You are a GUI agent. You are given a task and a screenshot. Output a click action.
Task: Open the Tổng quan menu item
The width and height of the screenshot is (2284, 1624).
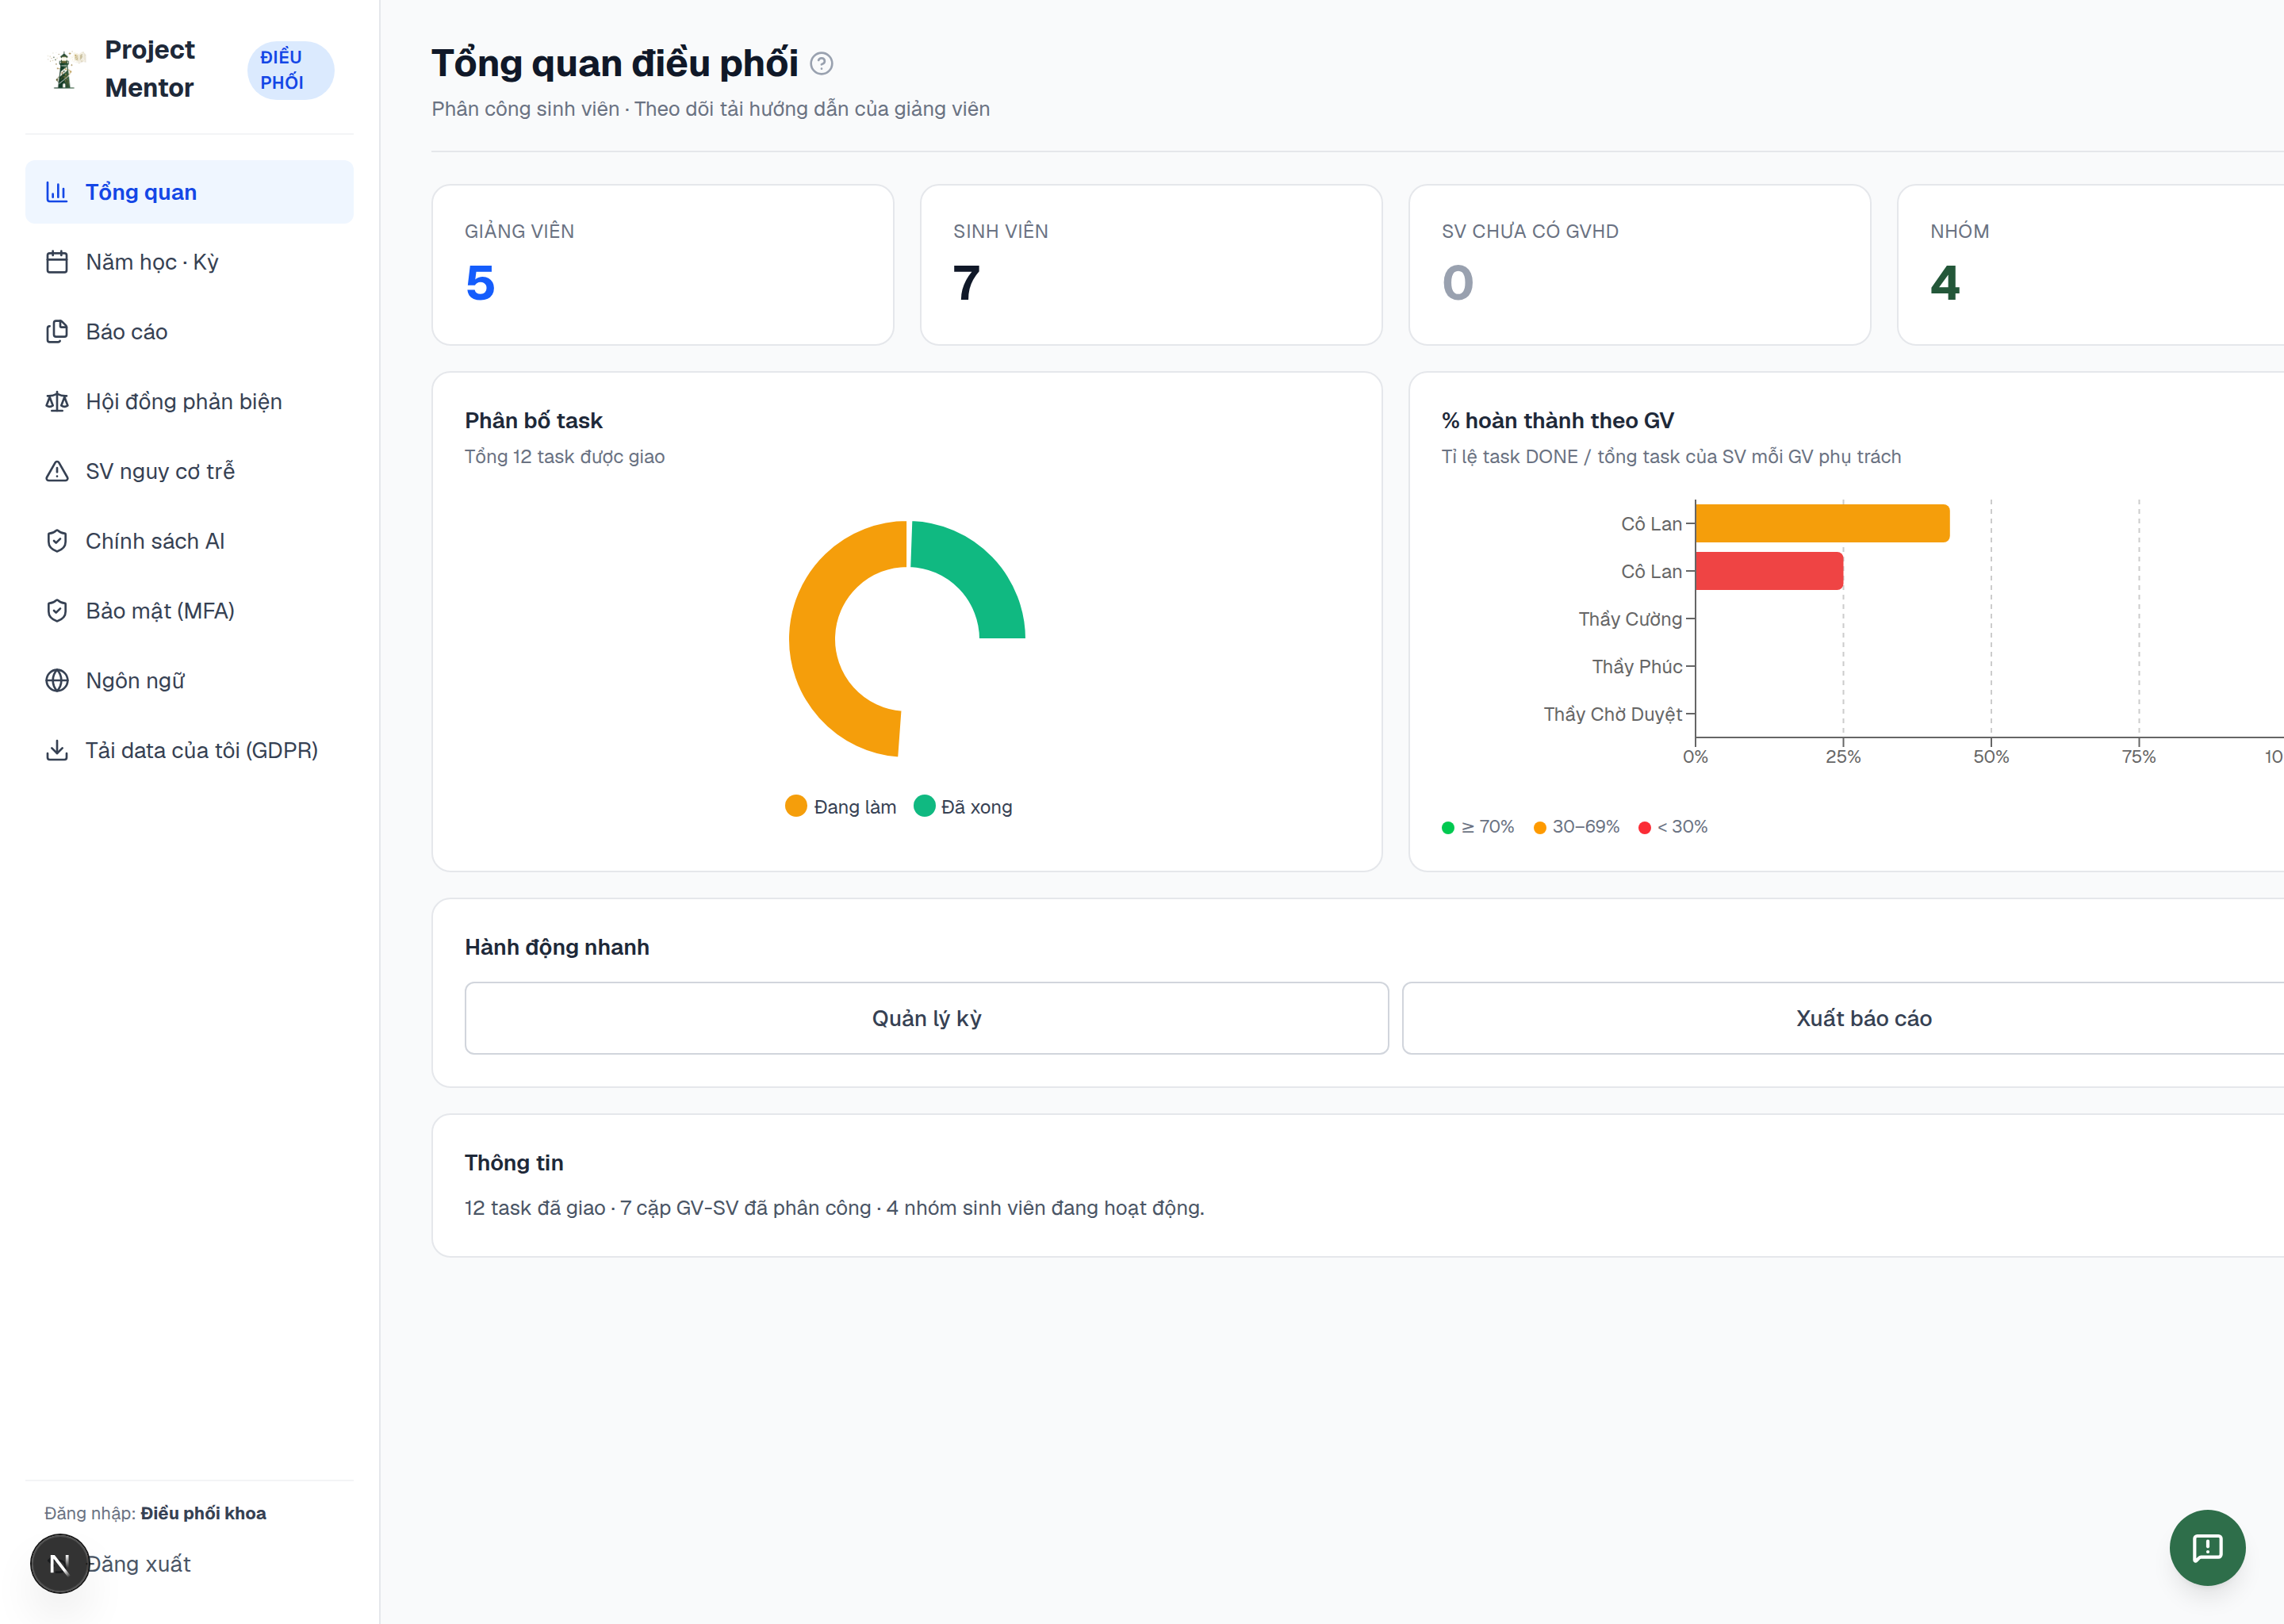[x=189, y=192]
